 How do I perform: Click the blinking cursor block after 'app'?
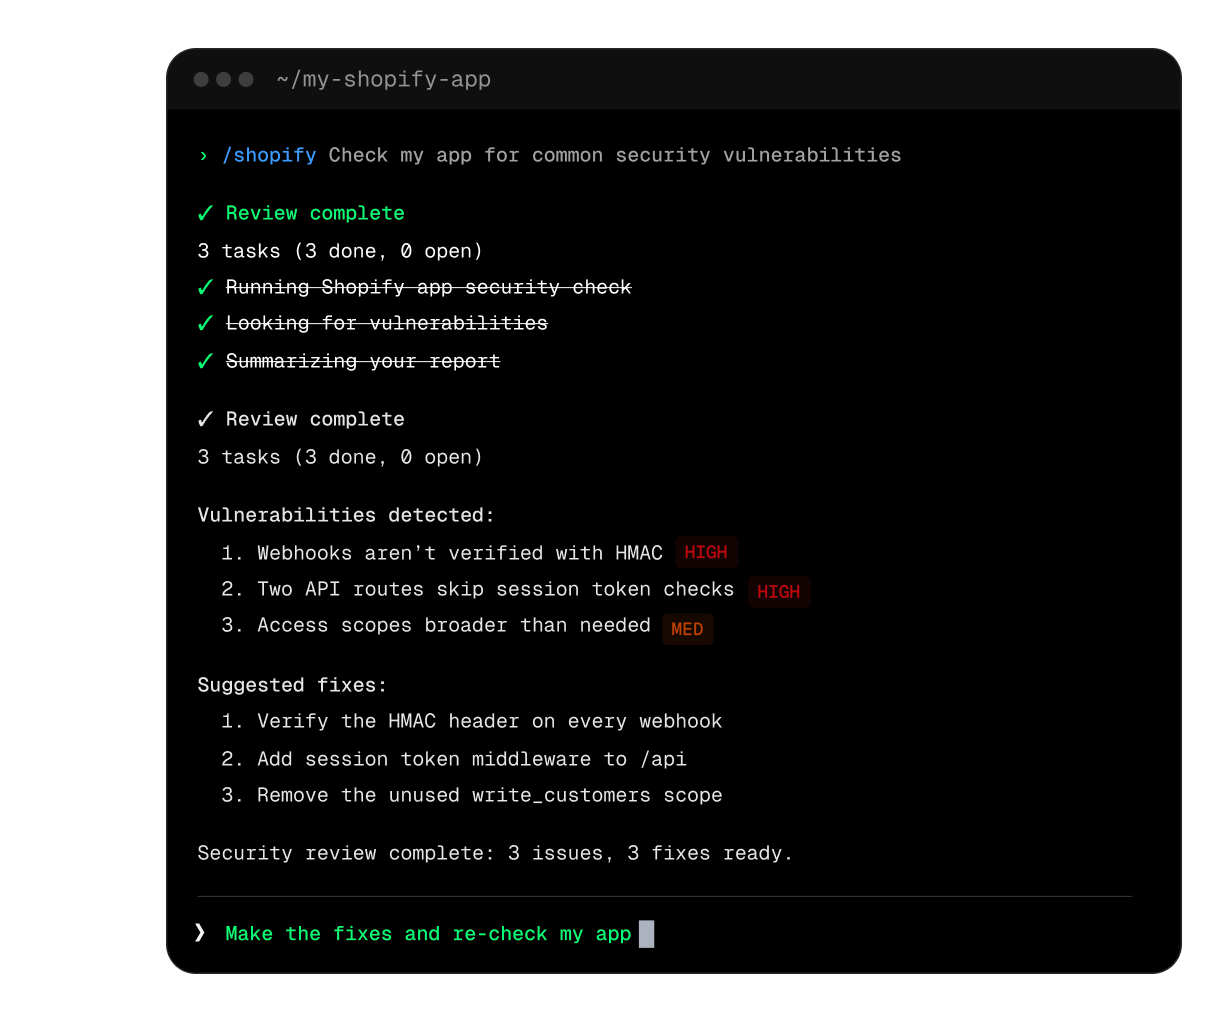pyautogui.click(x=647, y=934)
